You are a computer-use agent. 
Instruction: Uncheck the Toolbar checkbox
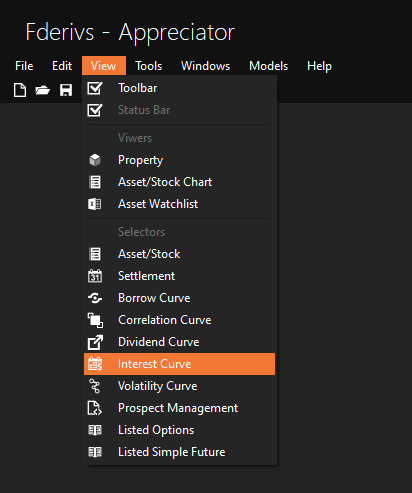tap(95, 88)
